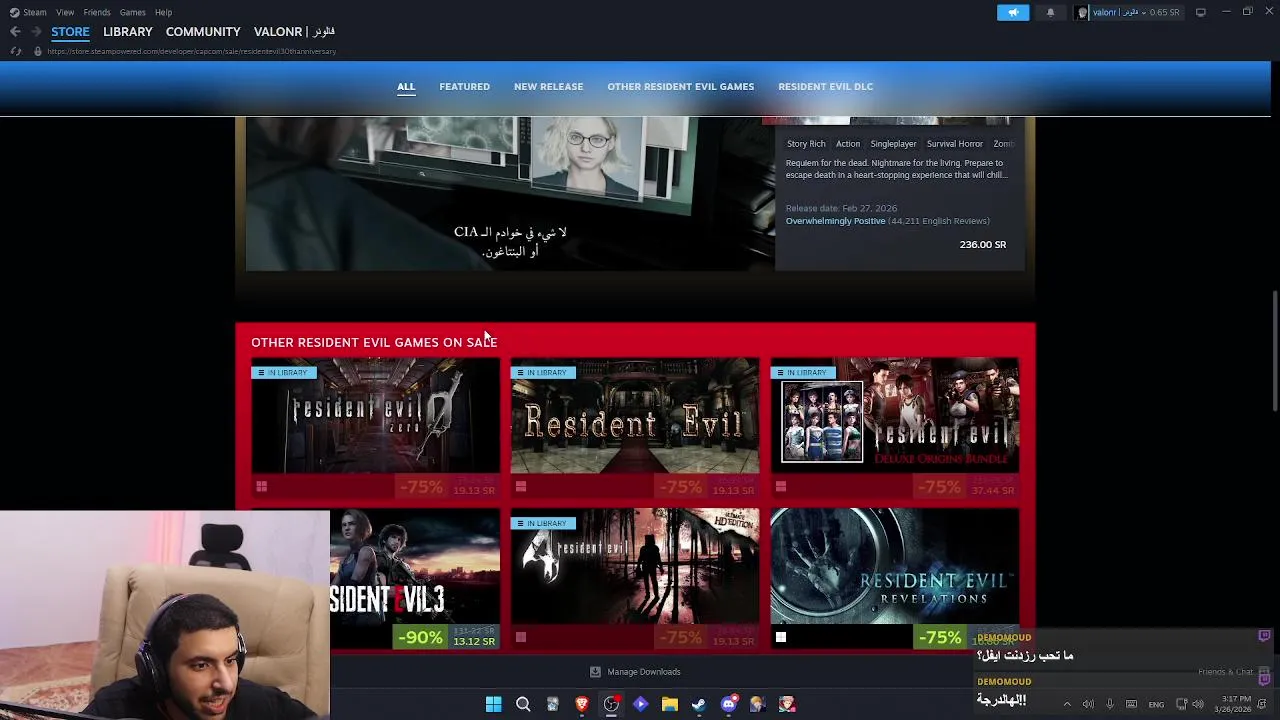Click the -90% discount on Resident Evil 3

420,638
